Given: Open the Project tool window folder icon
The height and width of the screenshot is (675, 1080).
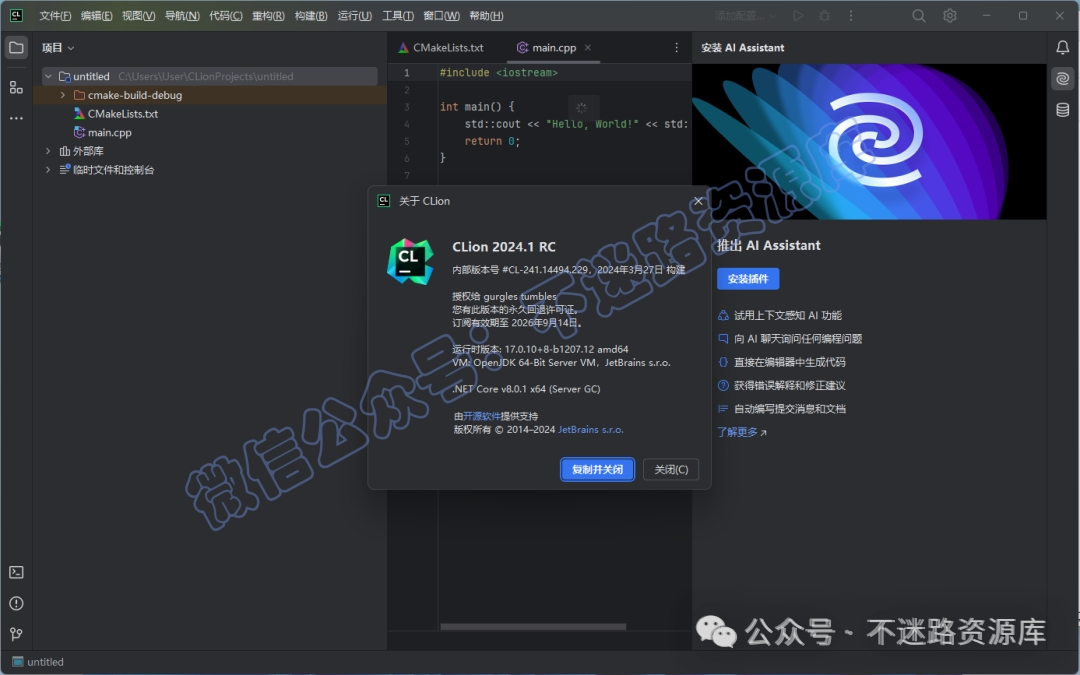Looking at the screenshot, I should (16, 48).
